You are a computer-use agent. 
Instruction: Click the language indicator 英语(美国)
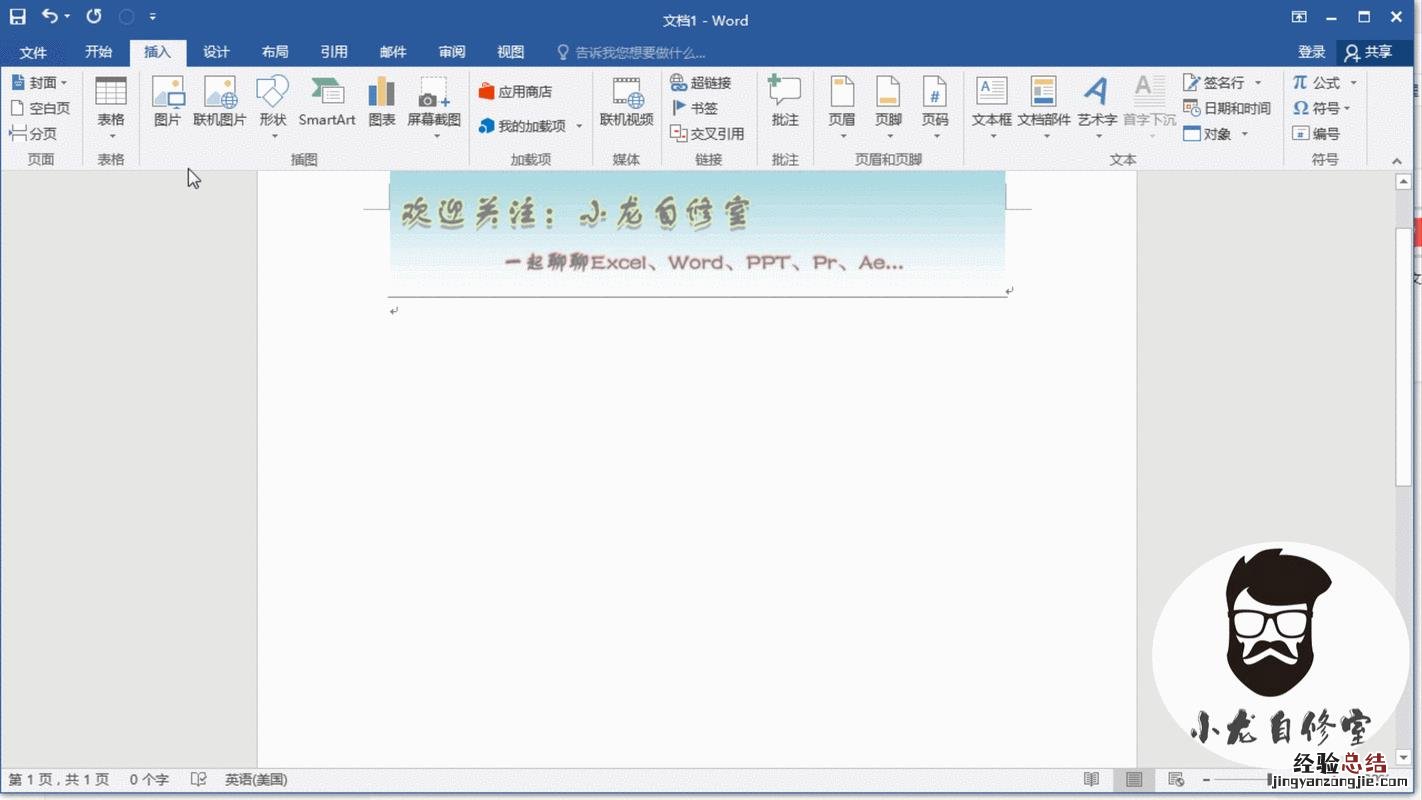[256, 779]
